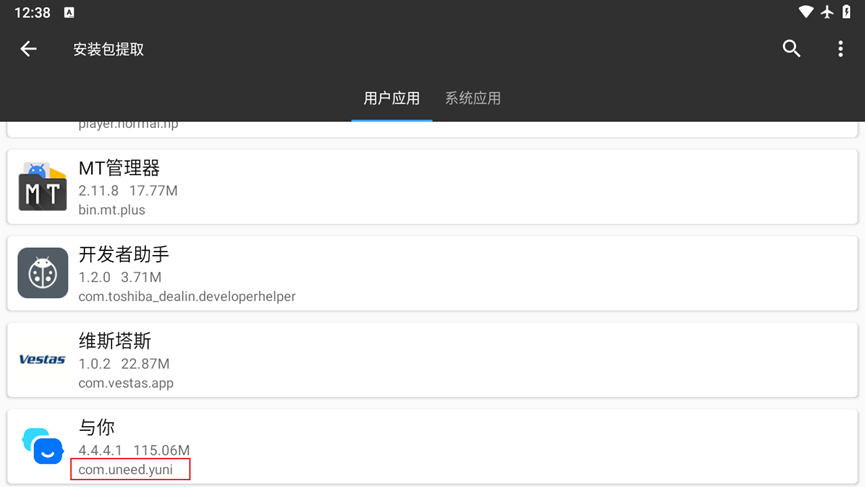Switch to the 系统应用 tab
Image resolution: width=865 pixels, height=487 pixels.
473,98
